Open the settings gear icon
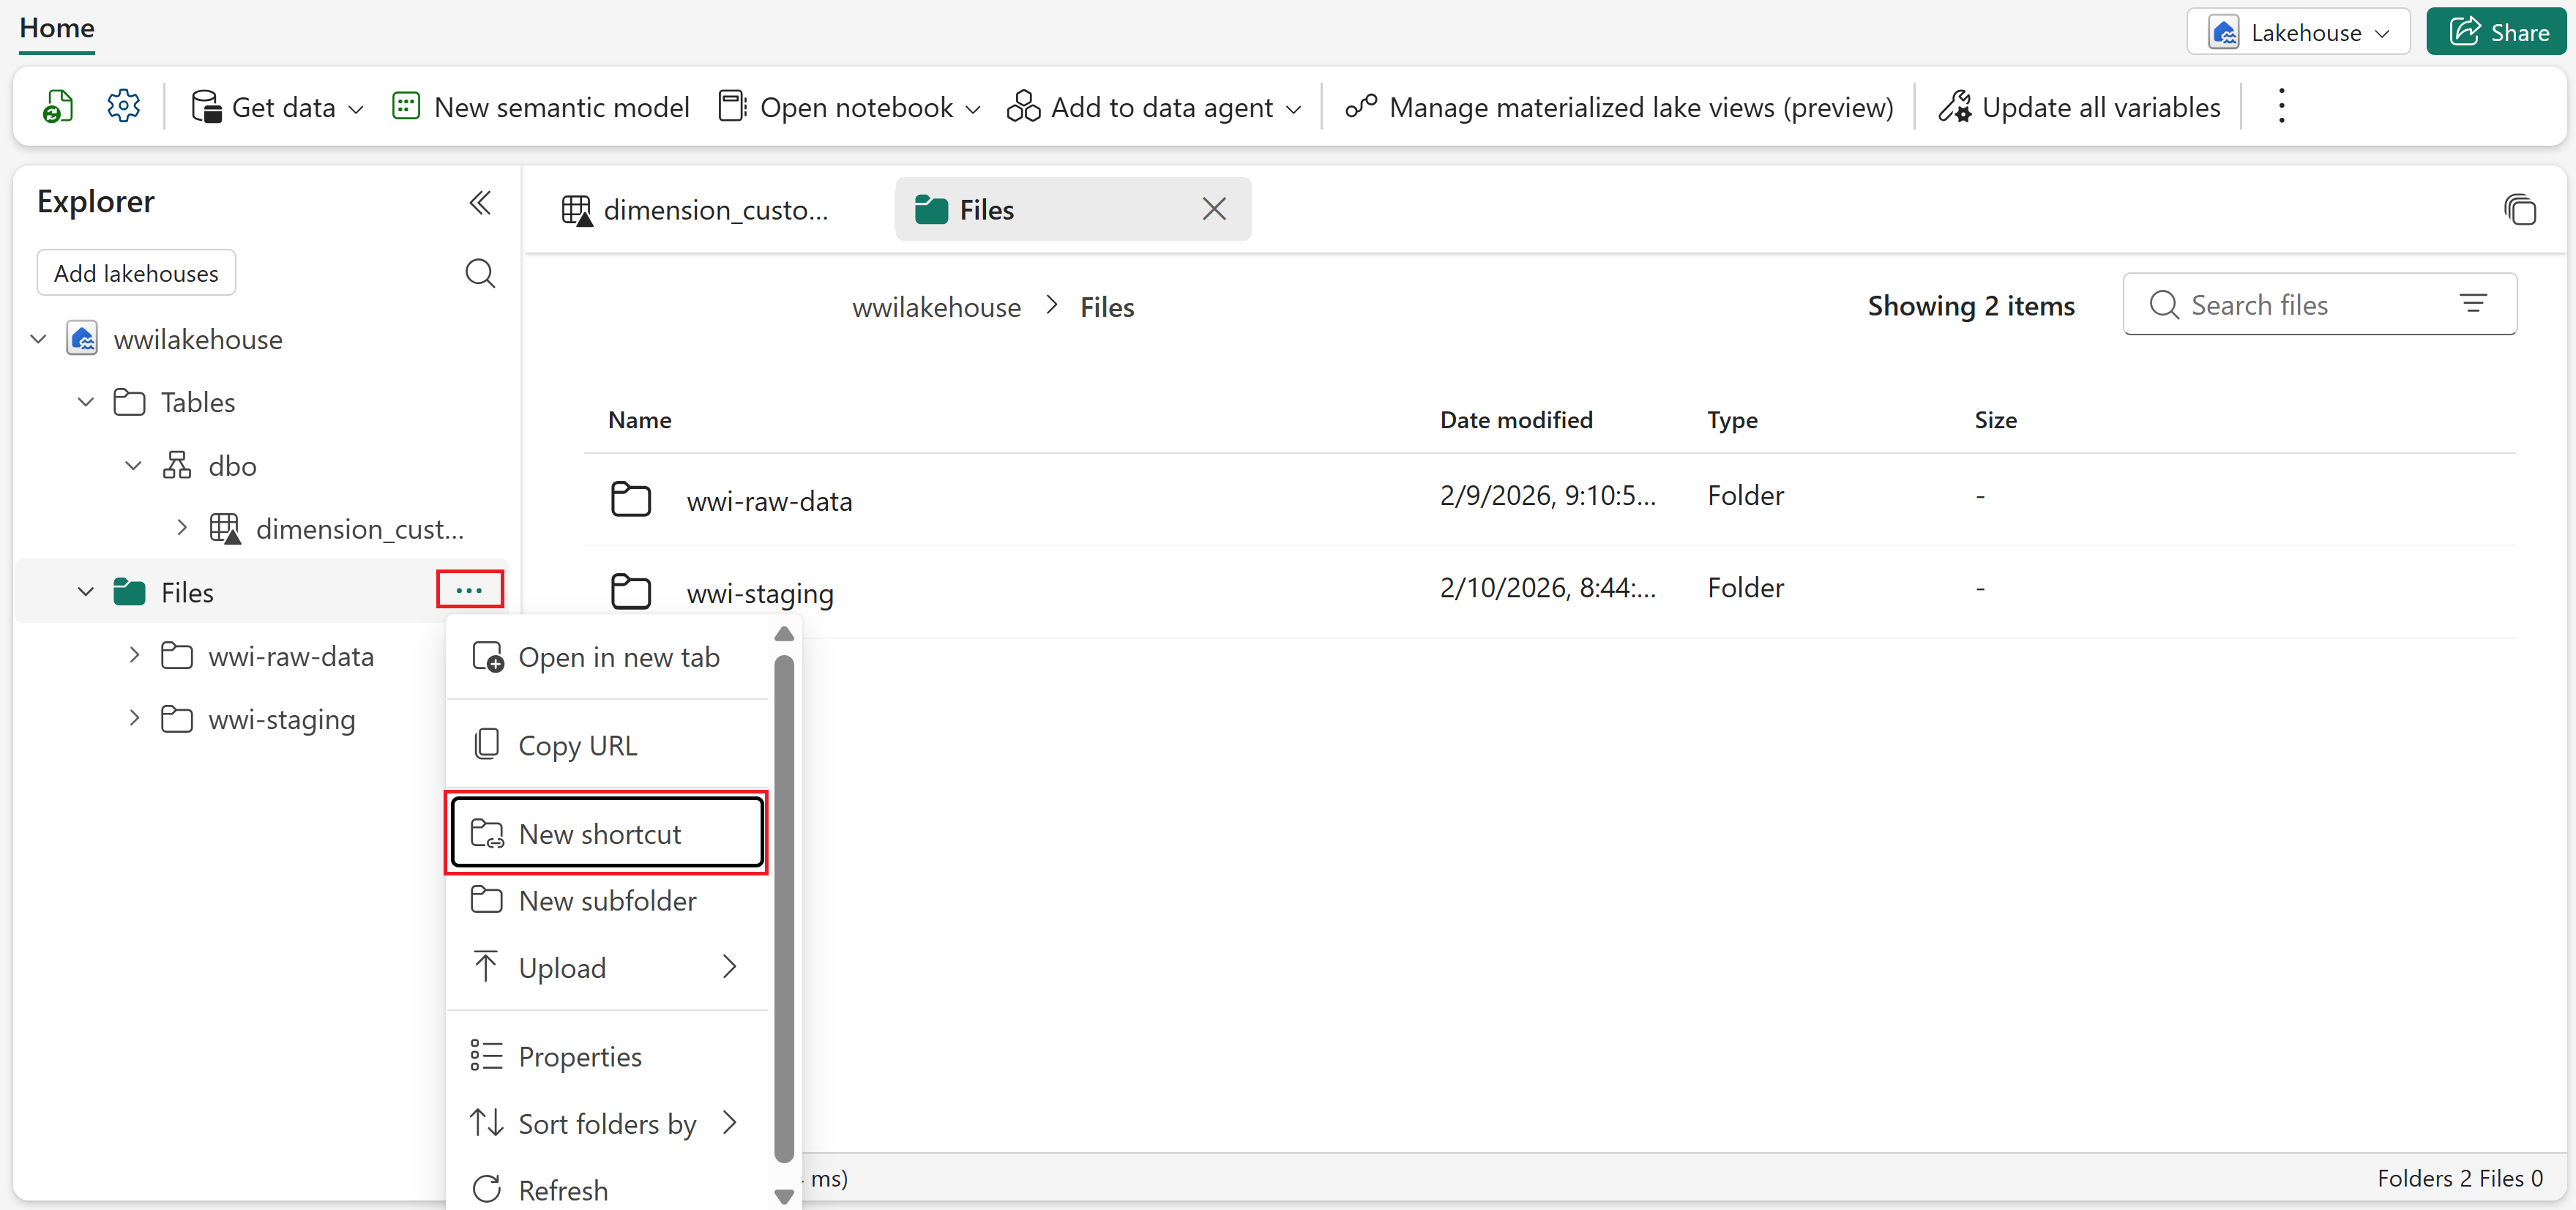Screen dimensions: 2576x1210 122,105
